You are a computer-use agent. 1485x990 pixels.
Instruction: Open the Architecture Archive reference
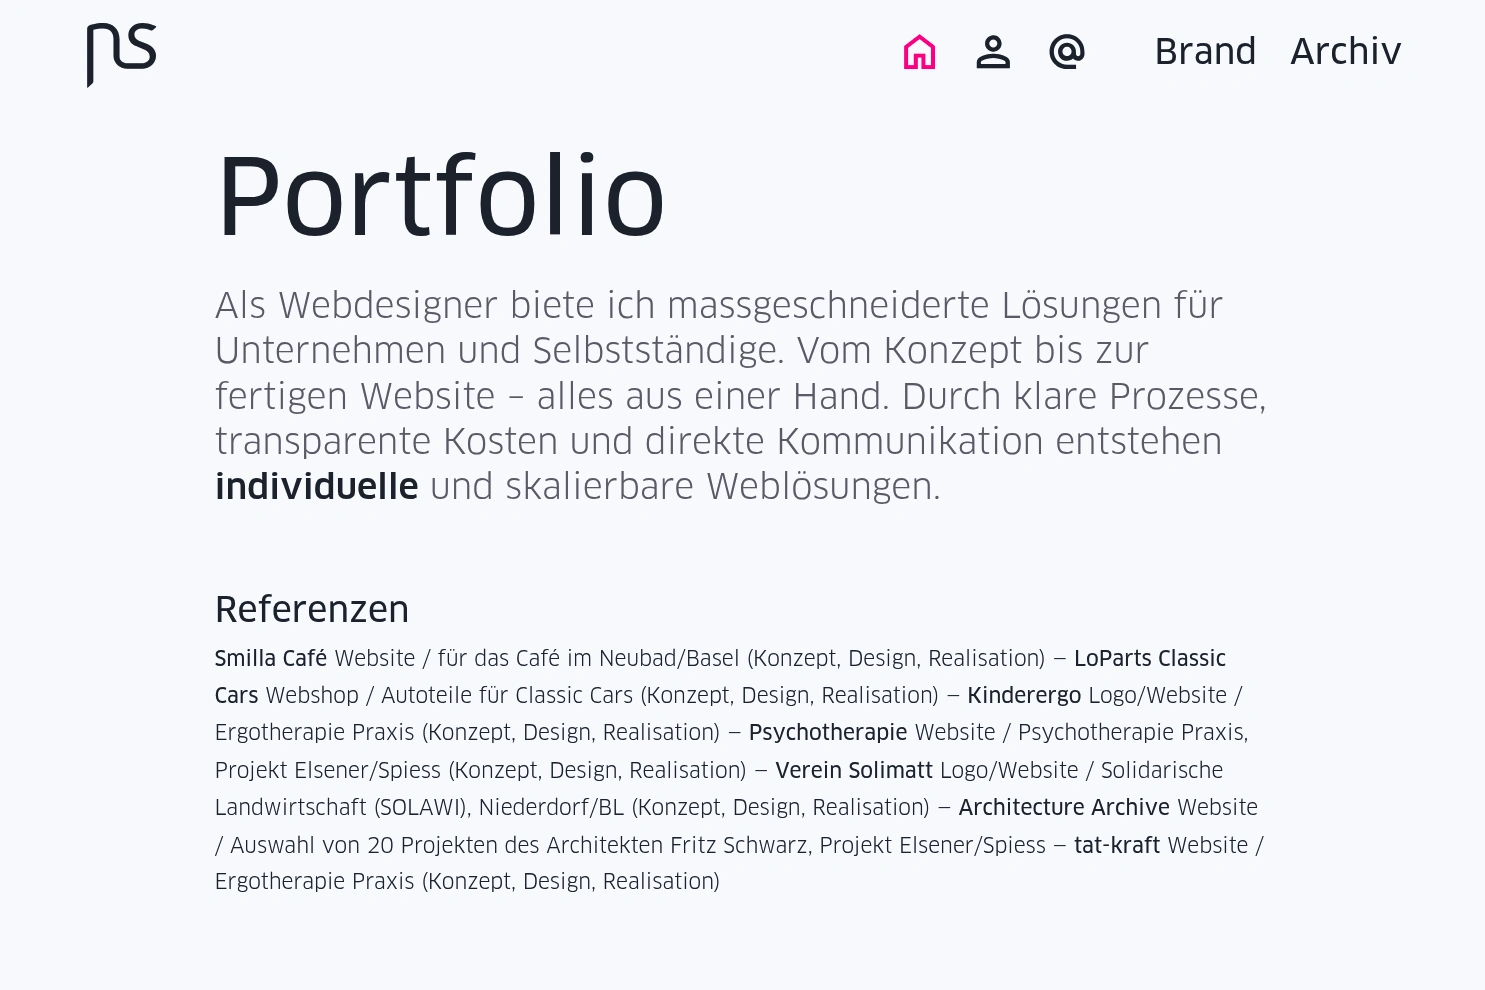click(x=1064, y=808)
